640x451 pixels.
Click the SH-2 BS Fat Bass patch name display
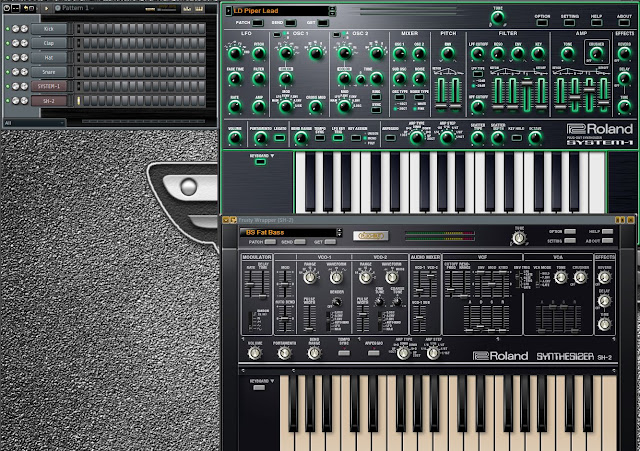point(288,232)
